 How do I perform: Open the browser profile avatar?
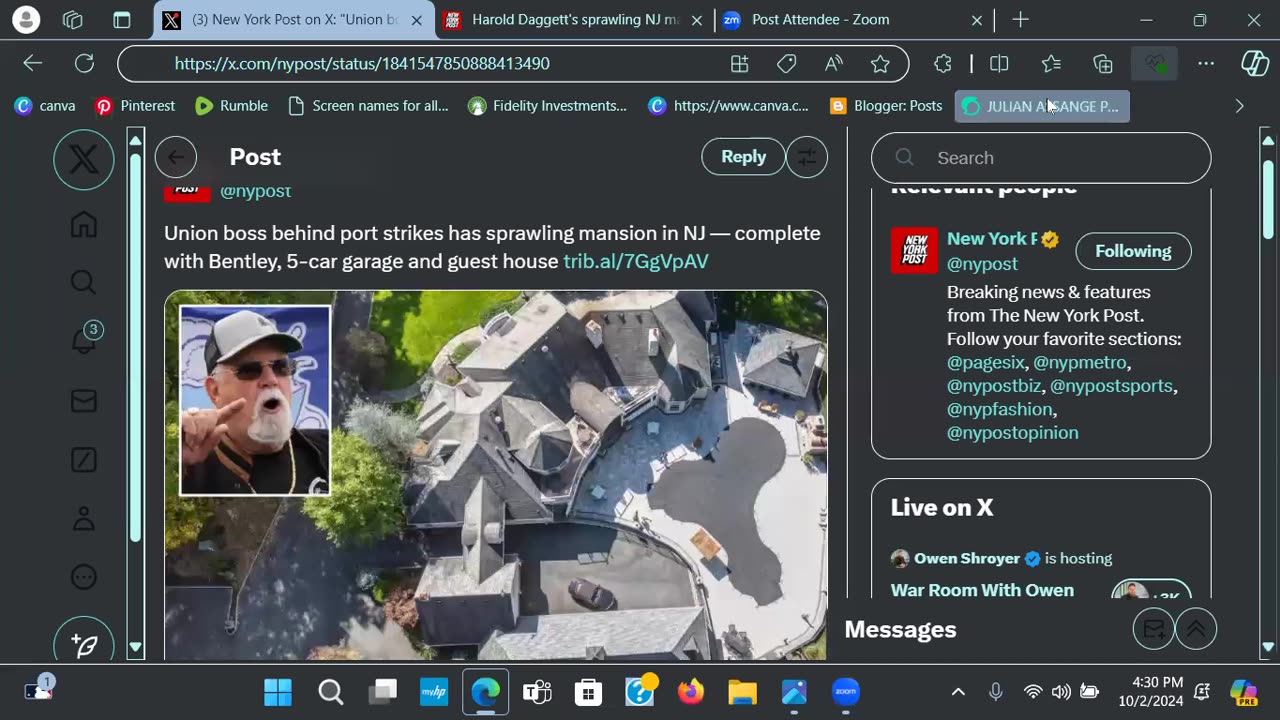(x=26, y=20)
